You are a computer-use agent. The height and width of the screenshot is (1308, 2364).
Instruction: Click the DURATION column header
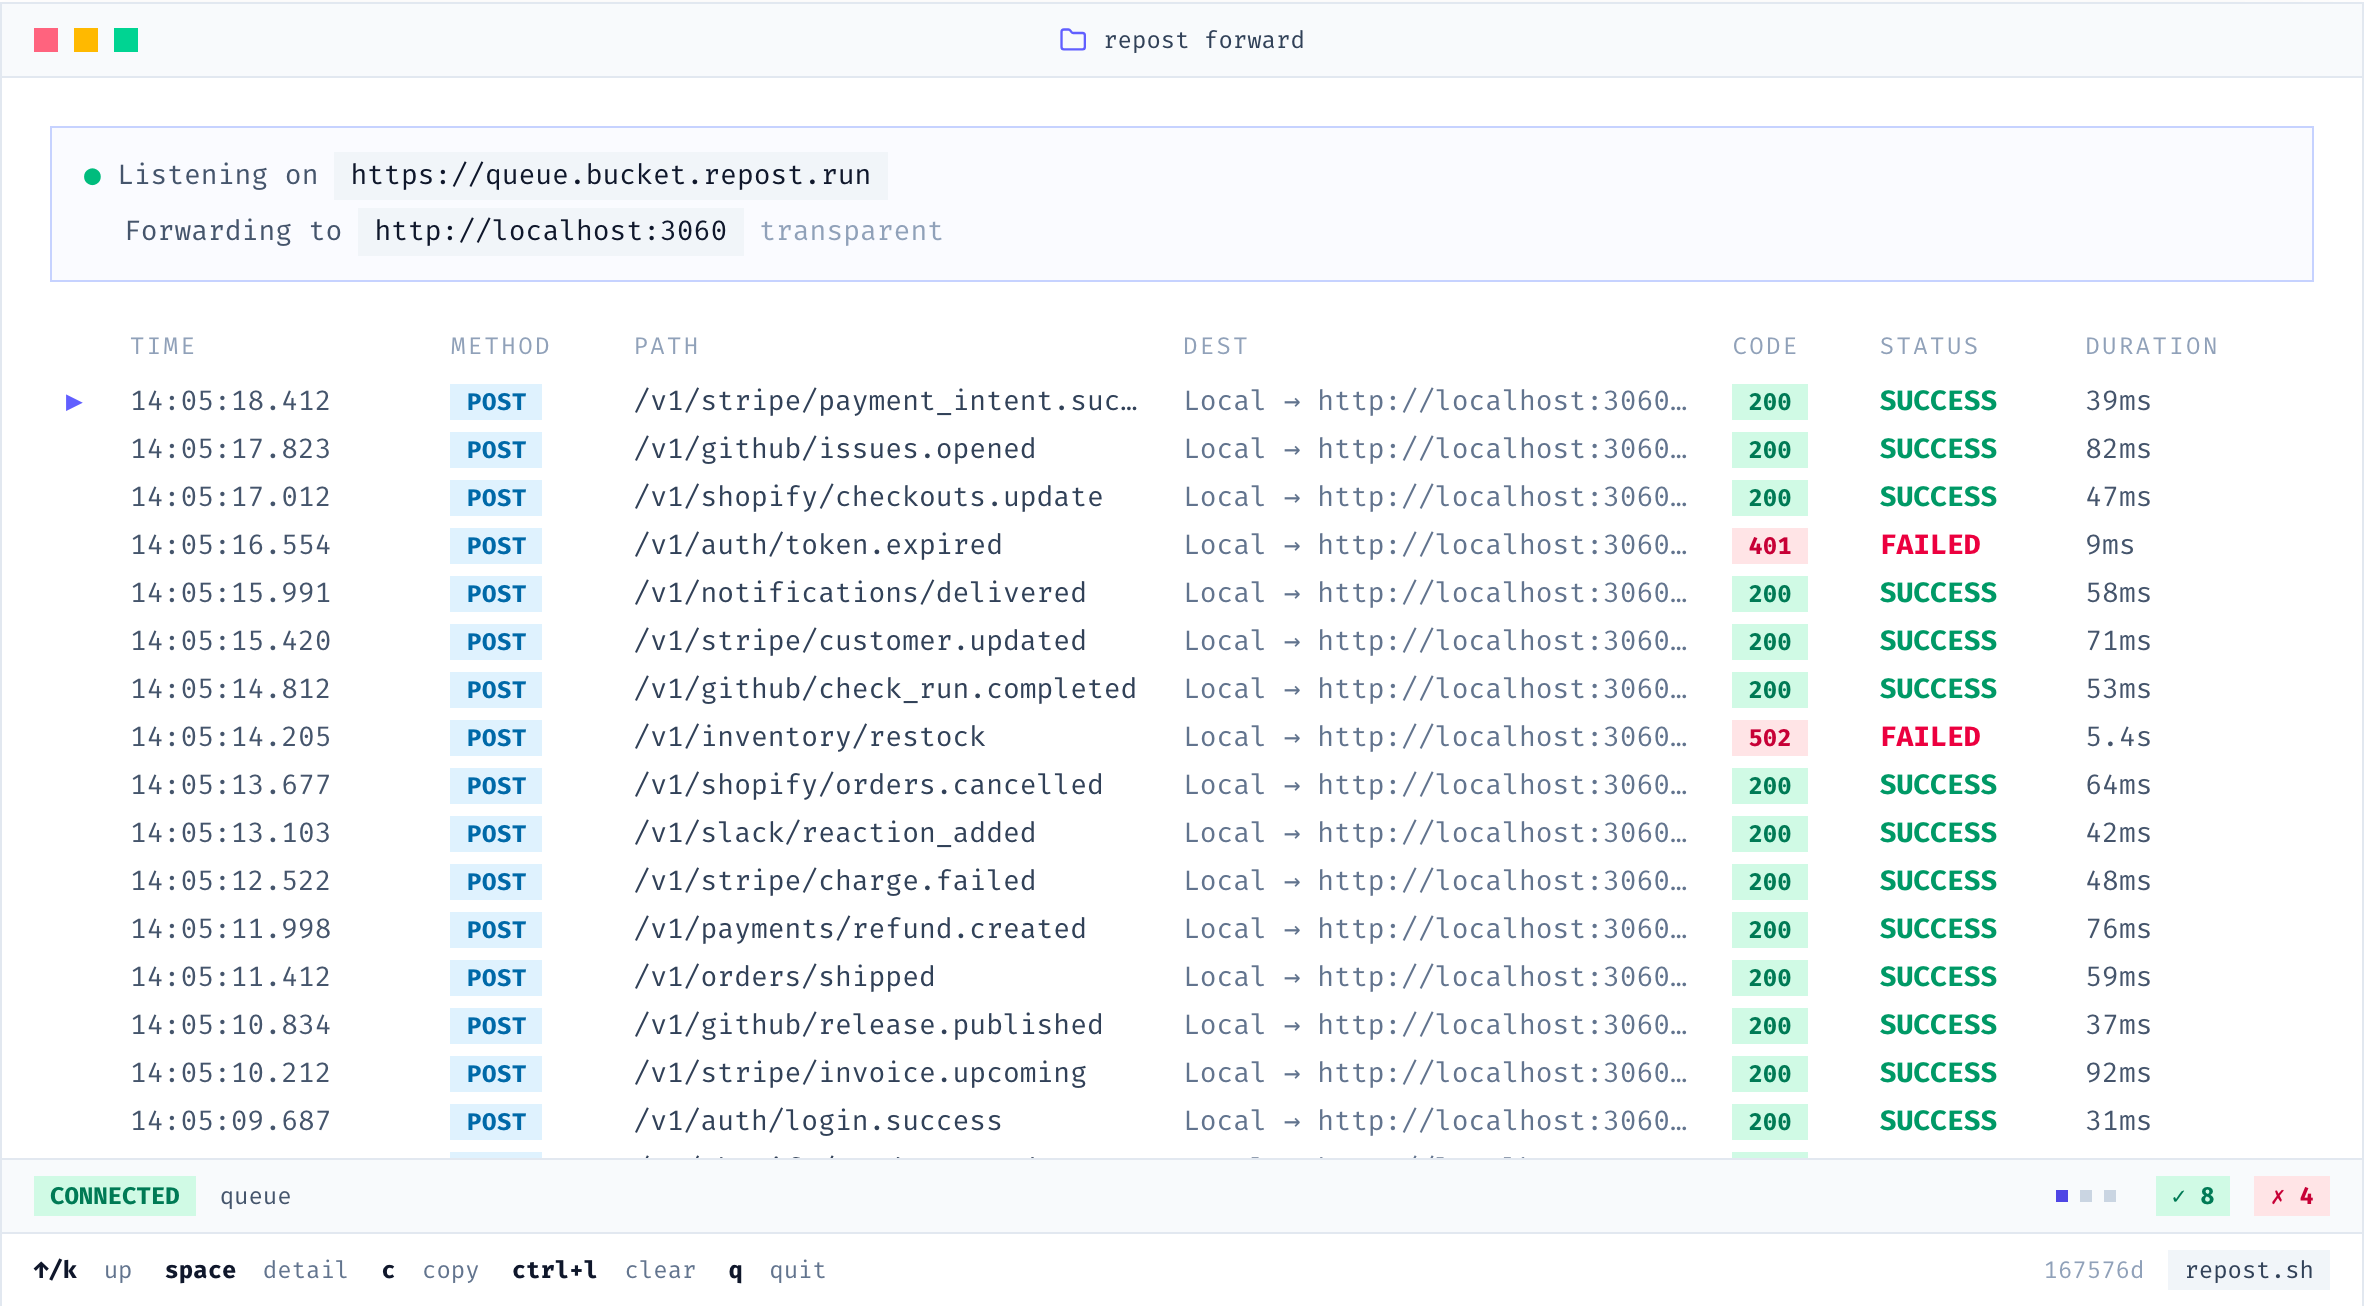coord(2151,346)
